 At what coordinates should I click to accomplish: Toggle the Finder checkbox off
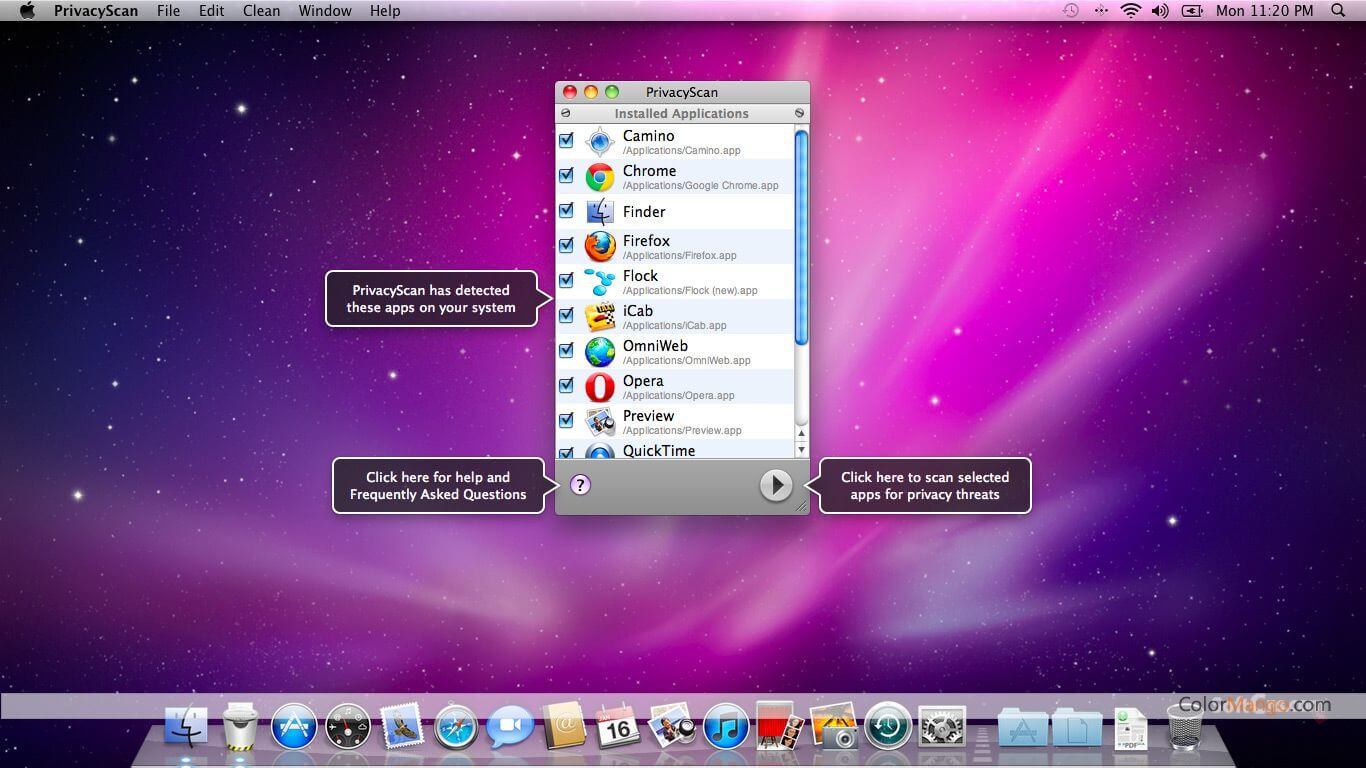[x=566, y=211]
